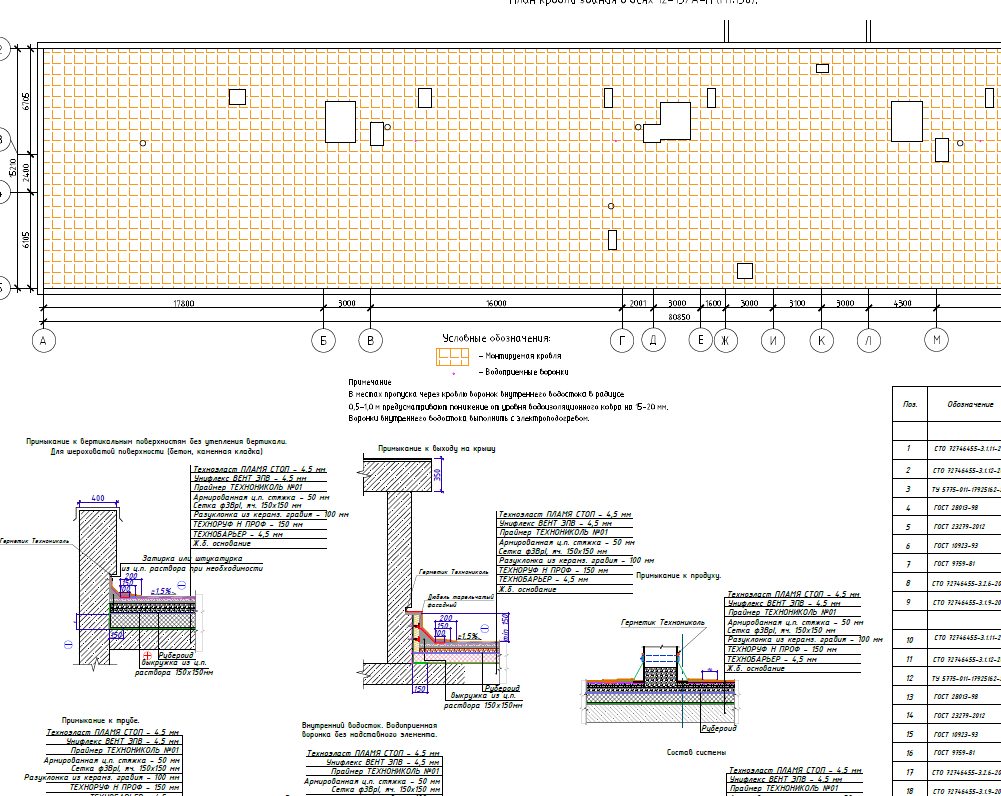Click grid axis bubble А

tap(42, 342)
